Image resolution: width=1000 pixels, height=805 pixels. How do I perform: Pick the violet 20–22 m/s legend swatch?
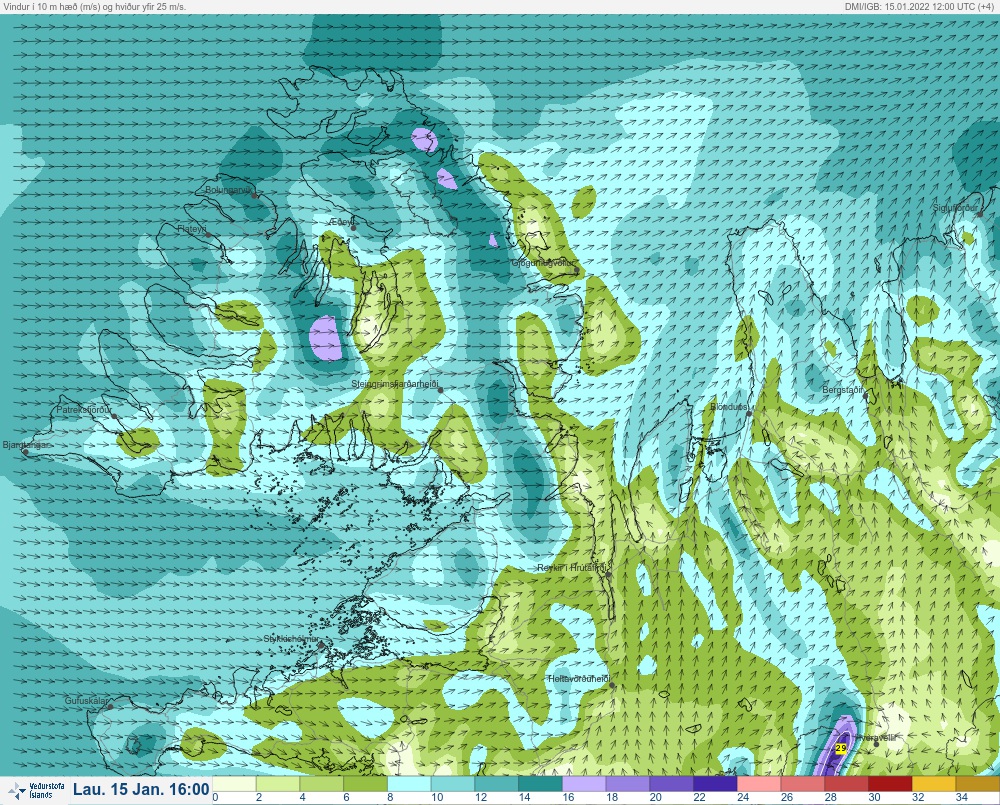point(671,783)
